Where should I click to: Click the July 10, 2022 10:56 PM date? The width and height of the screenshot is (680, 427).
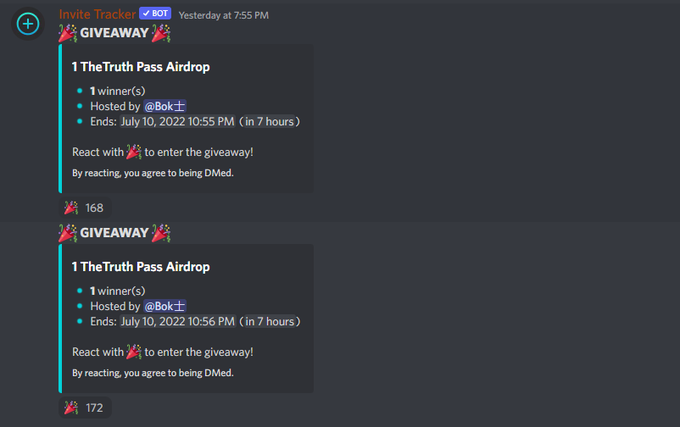point(178,321)
